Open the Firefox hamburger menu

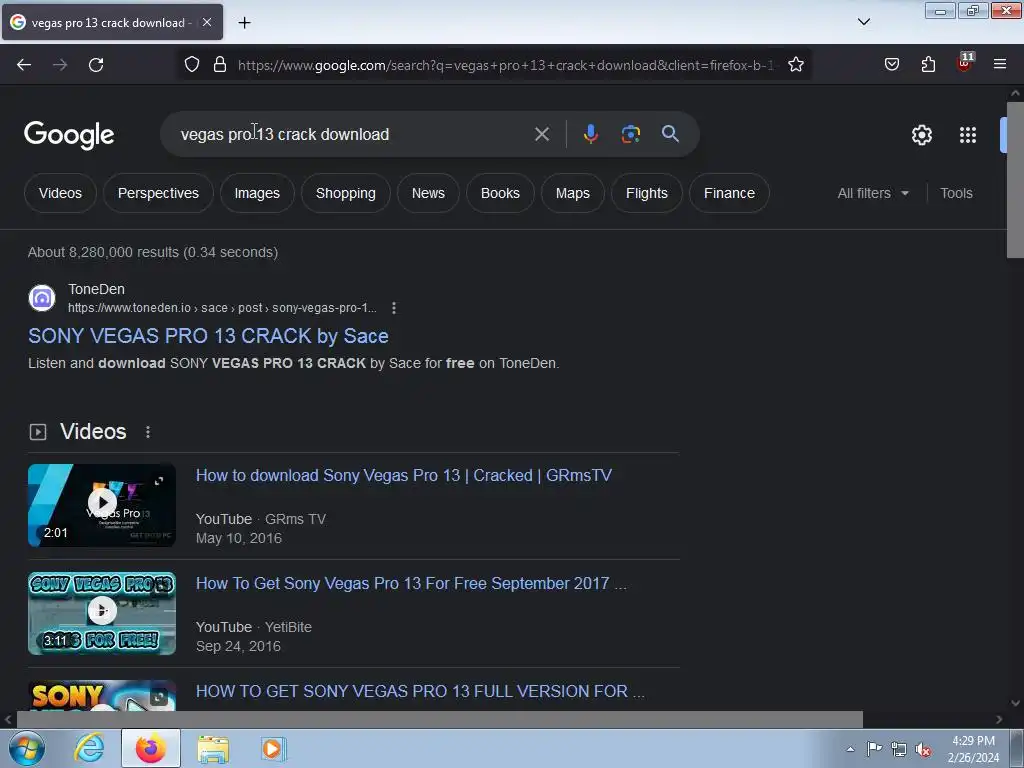(x=1000, y=65)
